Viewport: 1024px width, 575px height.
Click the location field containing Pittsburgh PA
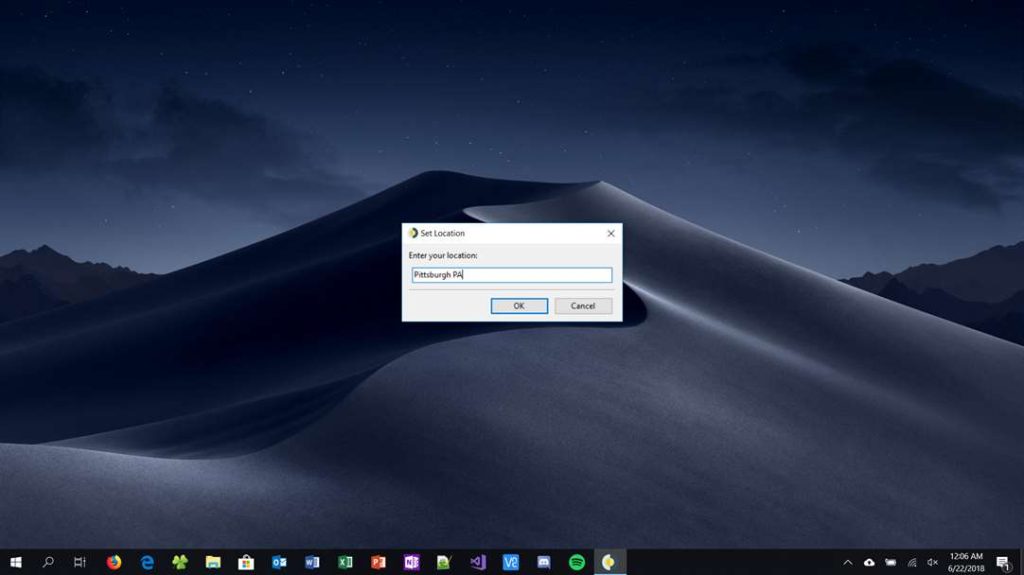pos(511,275)
